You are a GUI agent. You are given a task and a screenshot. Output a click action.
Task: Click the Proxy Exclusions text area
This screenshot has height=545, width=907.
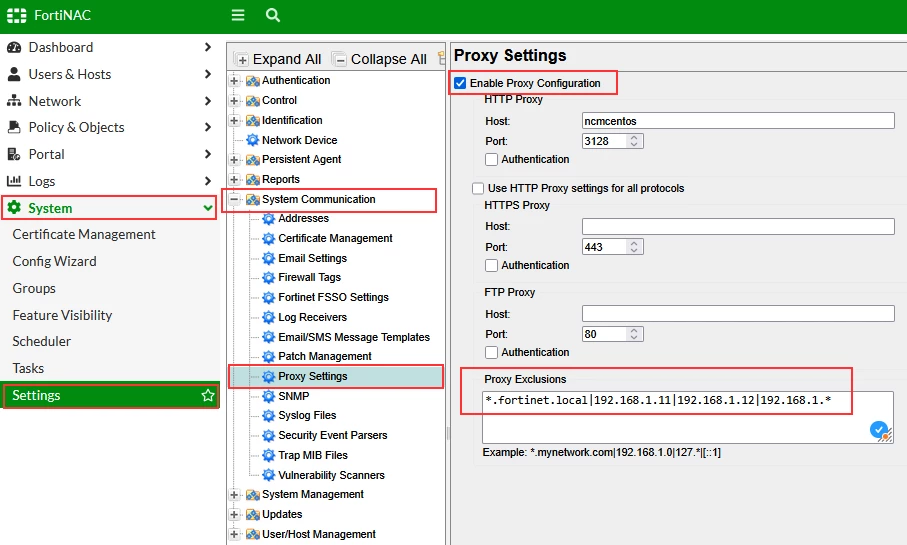[687, 417]
